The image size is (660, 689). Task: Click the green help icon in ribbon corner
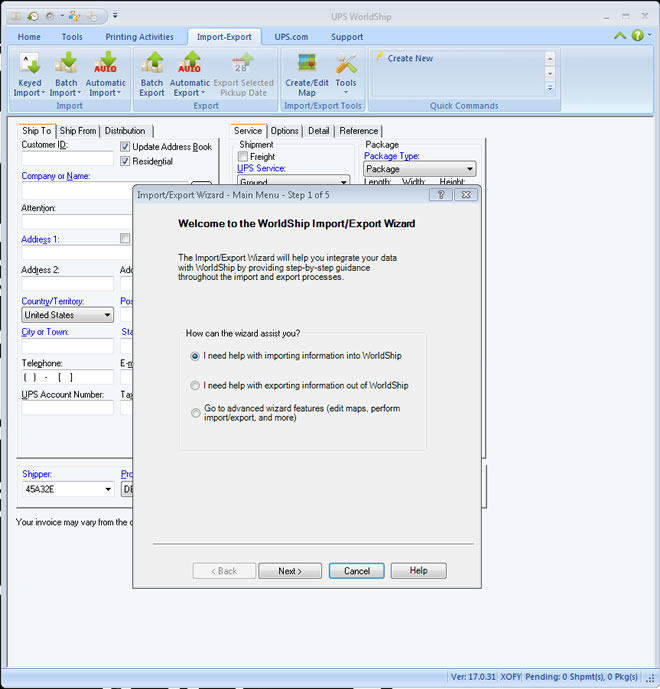click(637, 35)
